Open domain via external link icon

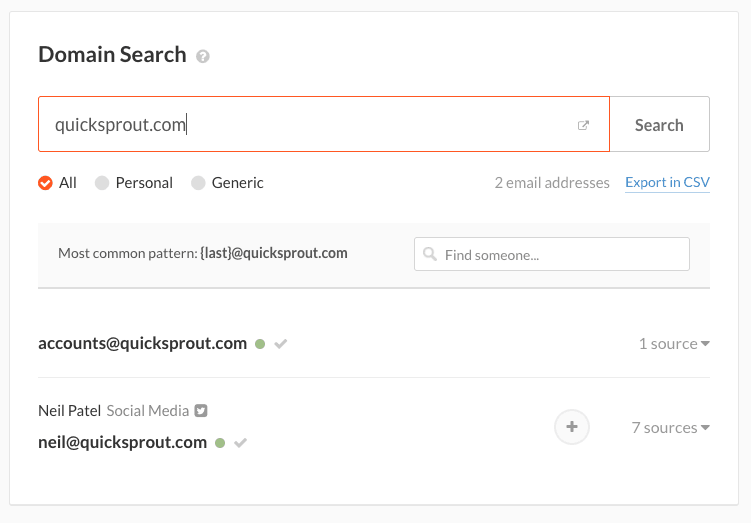click(x=584, y=125)
